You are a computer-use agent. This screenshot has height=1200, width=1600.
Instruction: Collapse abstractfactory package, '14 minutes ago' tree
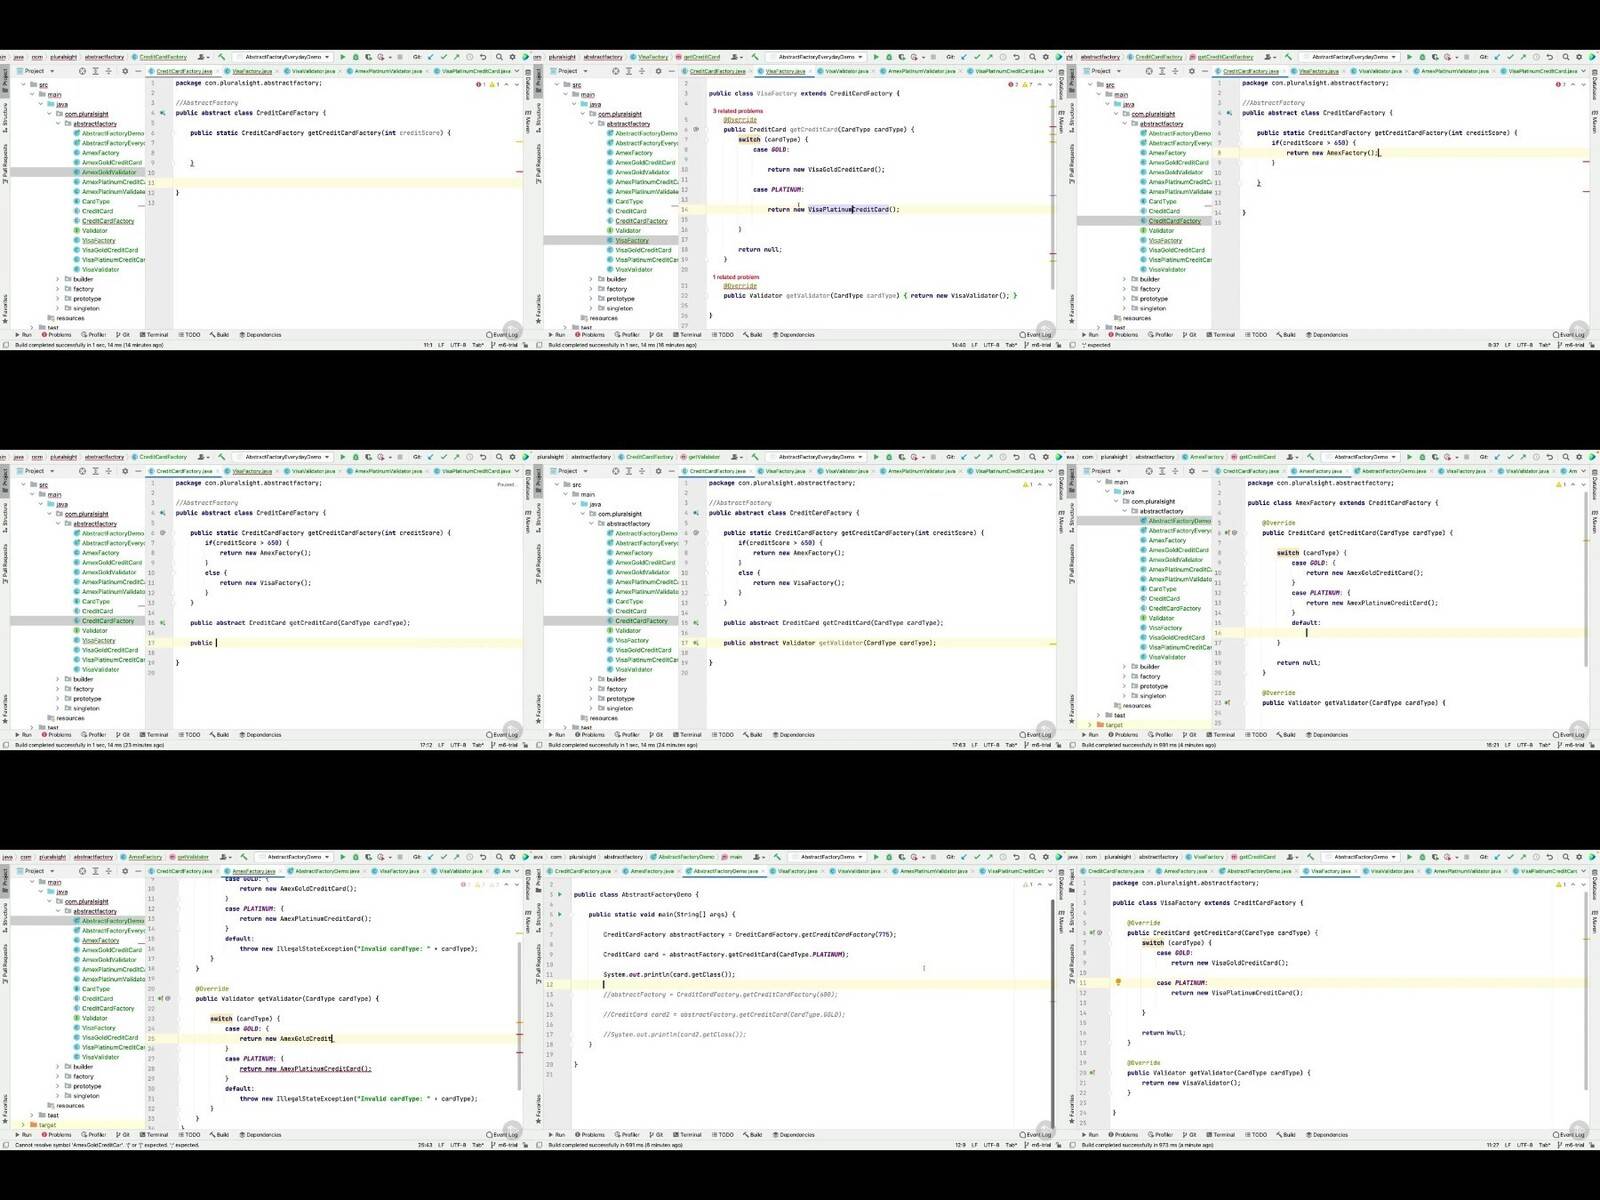click(x=58, y=124)
